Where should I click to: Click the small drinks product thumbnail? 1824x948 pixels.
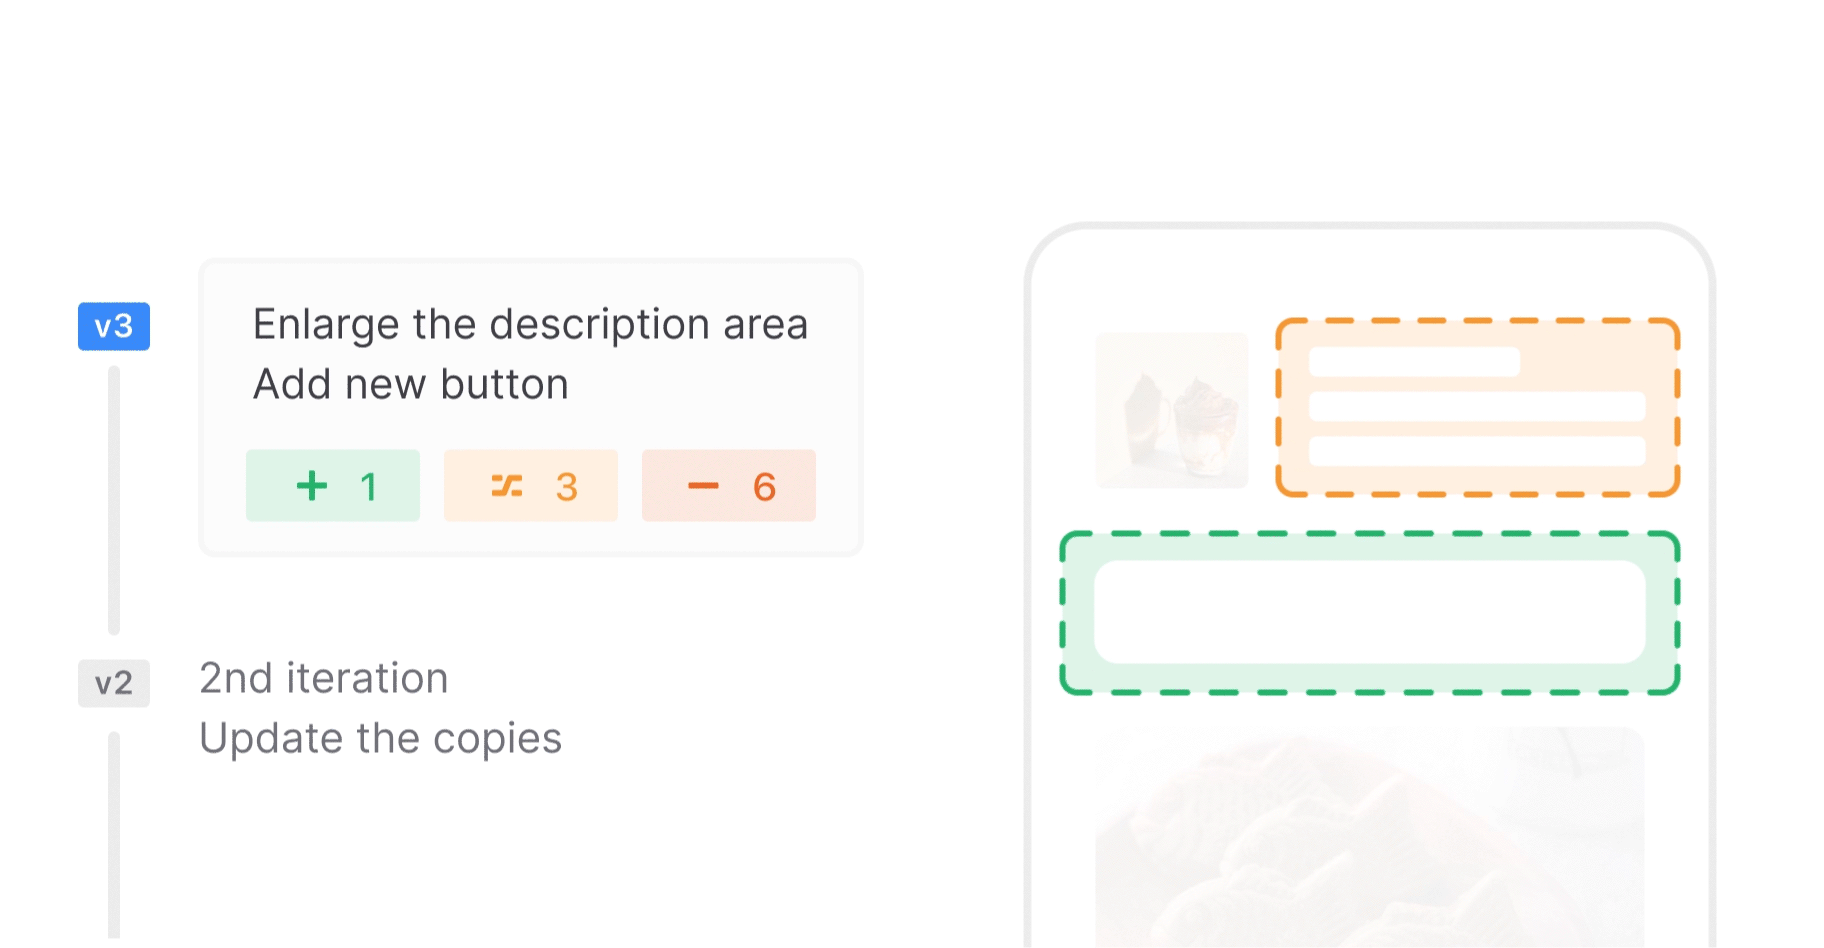click(x=1172, y=410)
